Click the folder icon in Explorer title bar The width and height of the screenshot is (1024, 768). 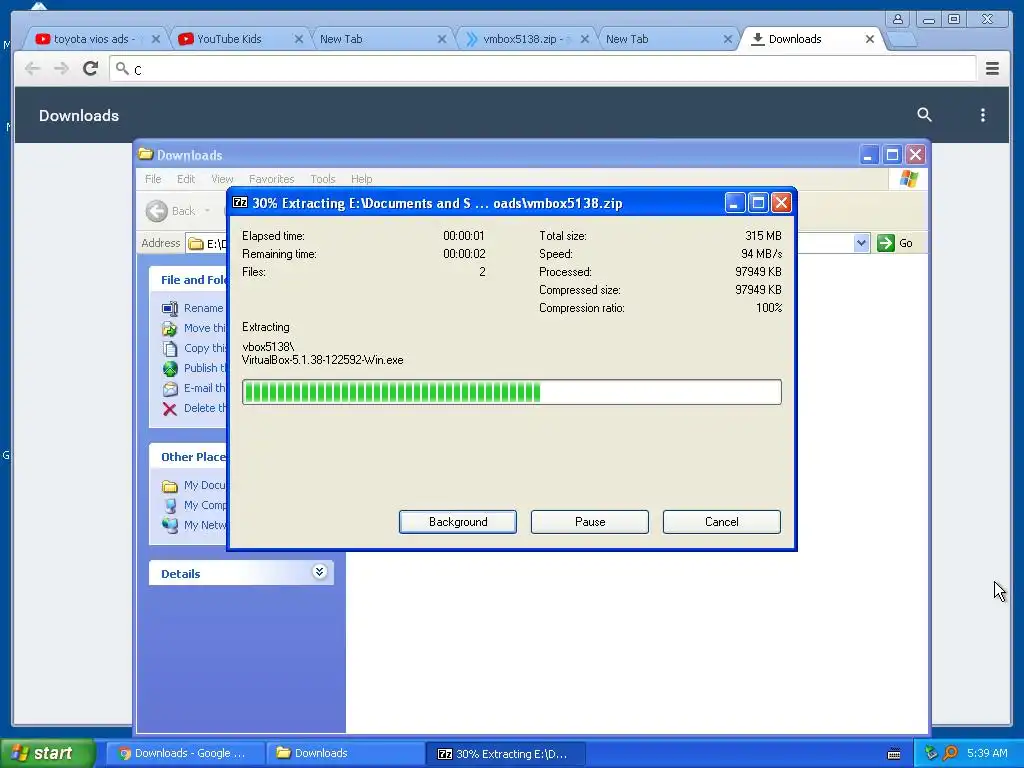pyautogui.click(x=146, y=155)
